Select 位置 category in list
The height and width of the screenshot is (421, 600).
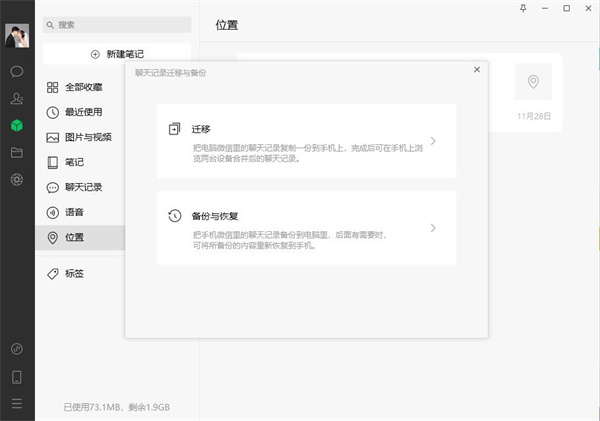click(x=80, y=237)
